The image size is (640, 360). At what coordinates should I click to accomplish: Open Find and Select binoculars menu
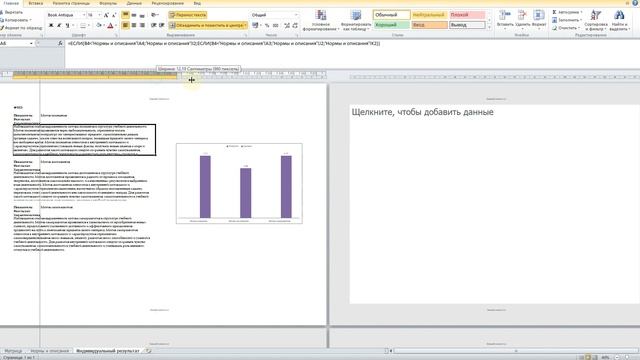point(619,20)
